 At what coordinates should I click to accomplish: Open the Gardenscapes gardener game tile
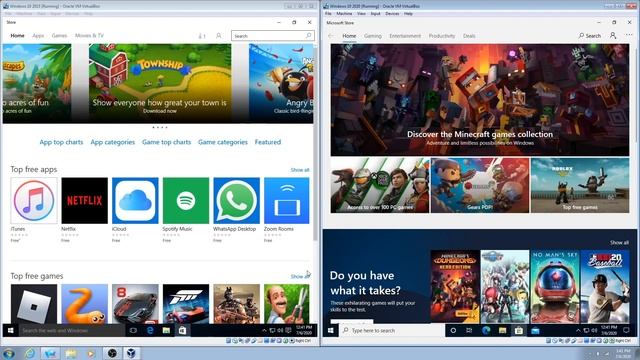tap(287, 304)
